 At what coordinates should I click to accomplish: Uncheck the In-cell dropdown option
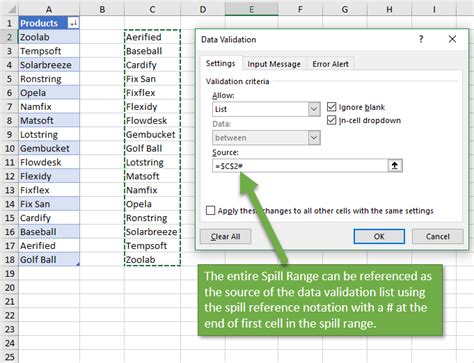[x=331, y=120]
